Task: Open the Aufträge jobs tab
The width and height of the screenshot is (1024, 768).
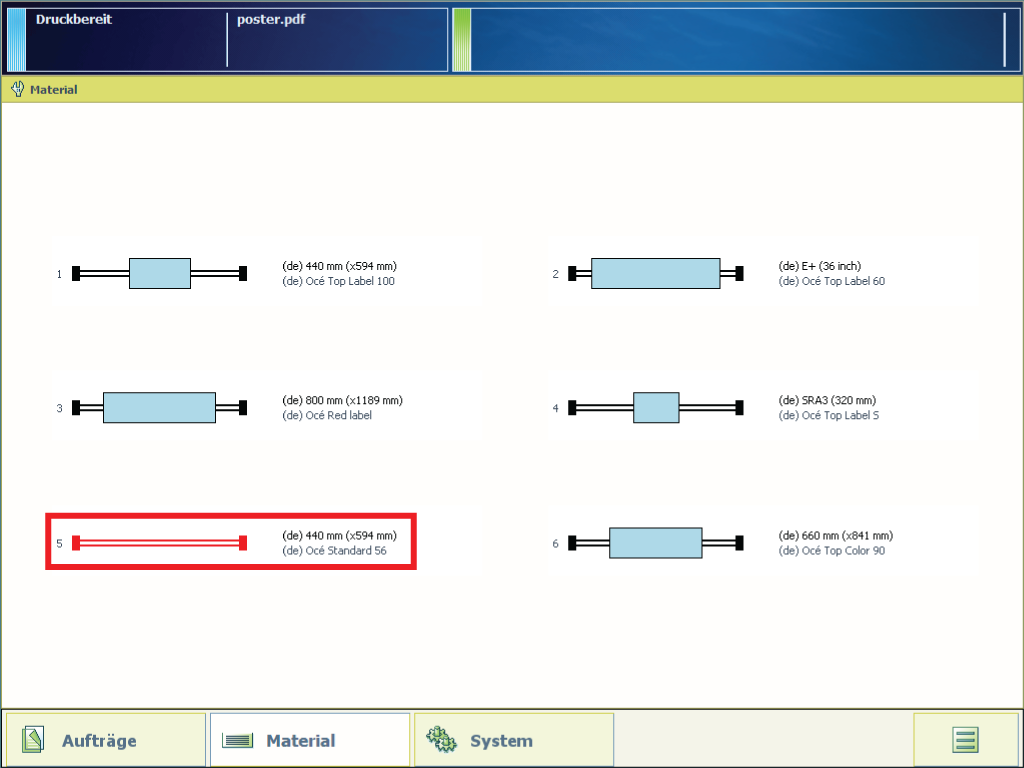Action: pos(106,740)
